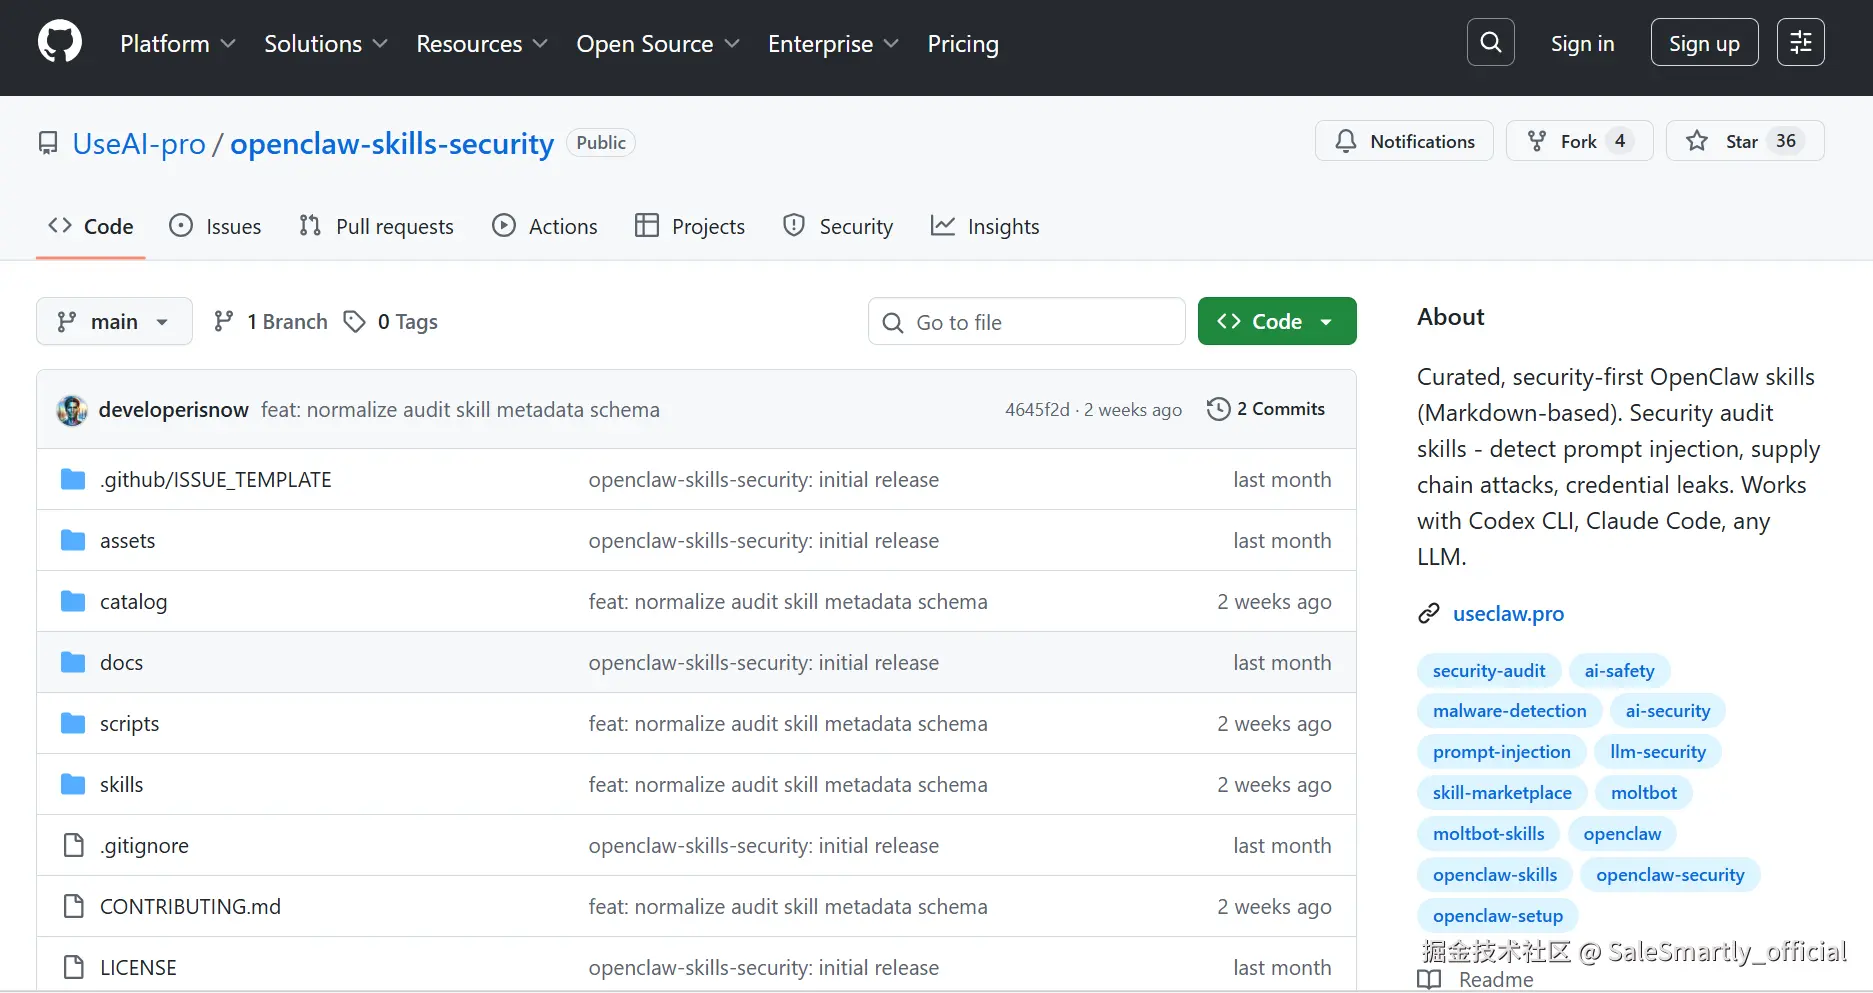Open the Solutions dropdown menu
Viewport: 1873px width, 993px height.
[325, 44]
